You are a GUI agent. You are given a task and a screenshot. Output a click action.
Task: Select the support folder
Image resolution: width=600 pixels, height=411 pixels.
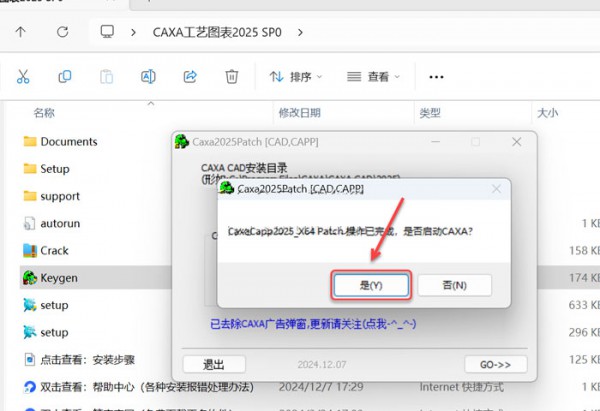coord(51,196)
